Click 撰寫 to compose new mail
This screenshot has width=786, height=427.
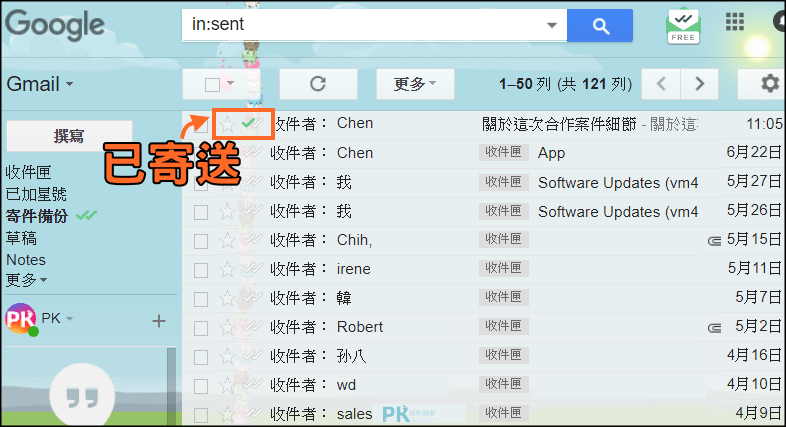69,136
